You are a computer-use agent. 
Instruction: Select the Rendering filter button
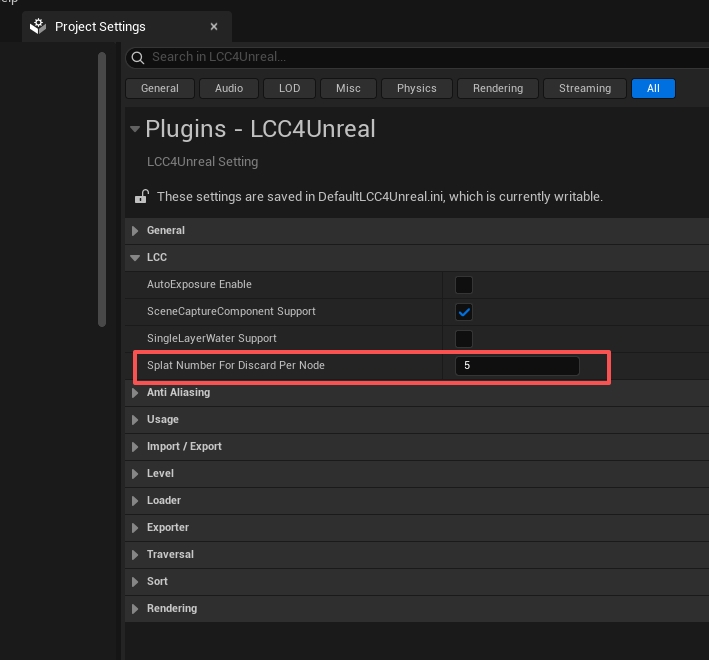[x=498, y=88]
